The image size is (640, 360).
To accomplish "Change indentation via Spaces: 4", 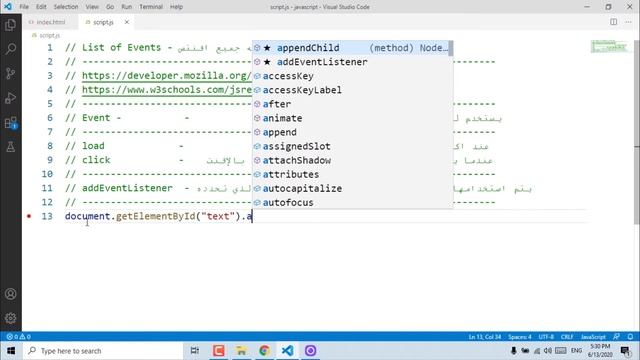I will [x=520, y=337].
